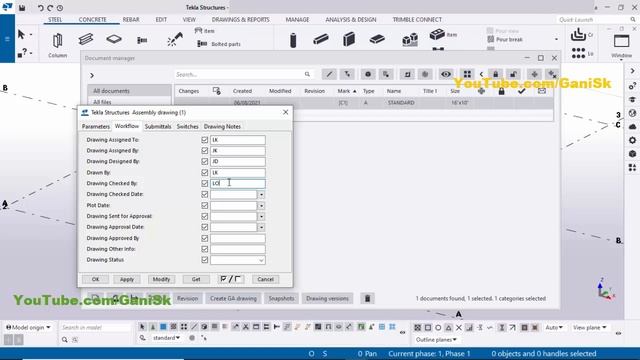Toggle the Drawing Checked By checkbox
Screen dimensions: 640x360
coord(204,183)
